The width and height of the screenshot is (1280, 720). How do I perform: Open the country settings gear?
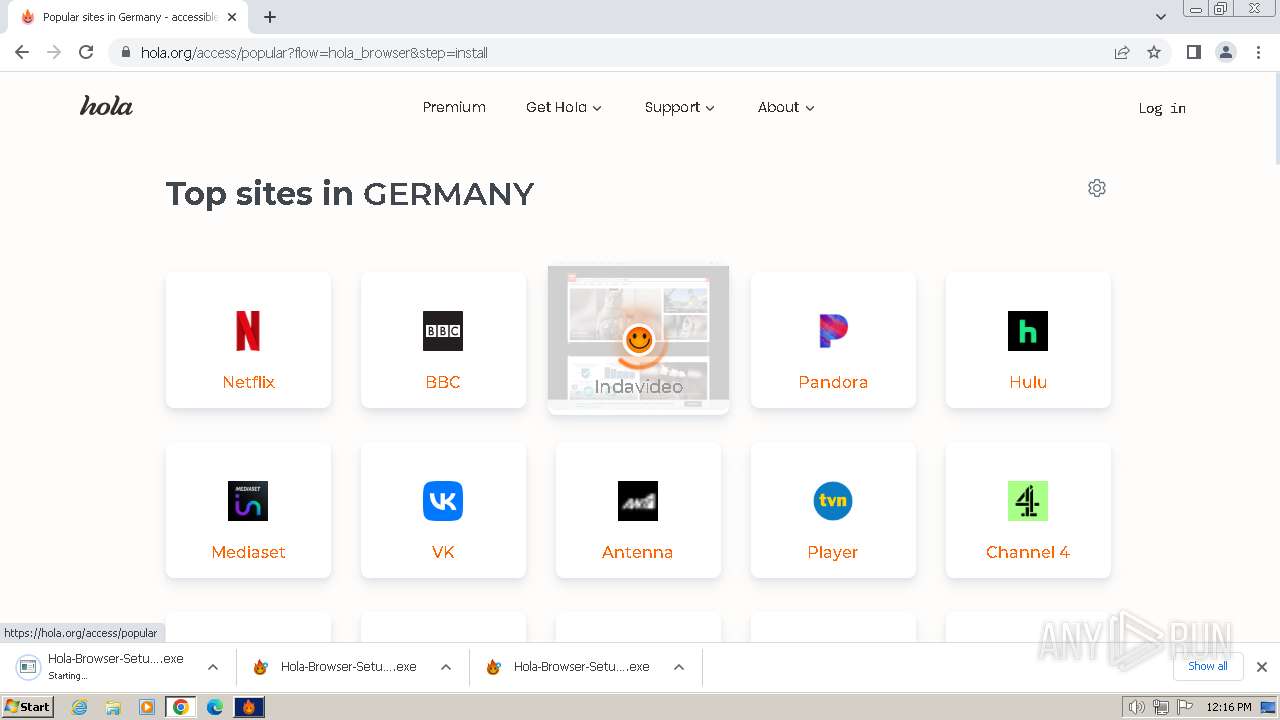[x=1097, y=188]
